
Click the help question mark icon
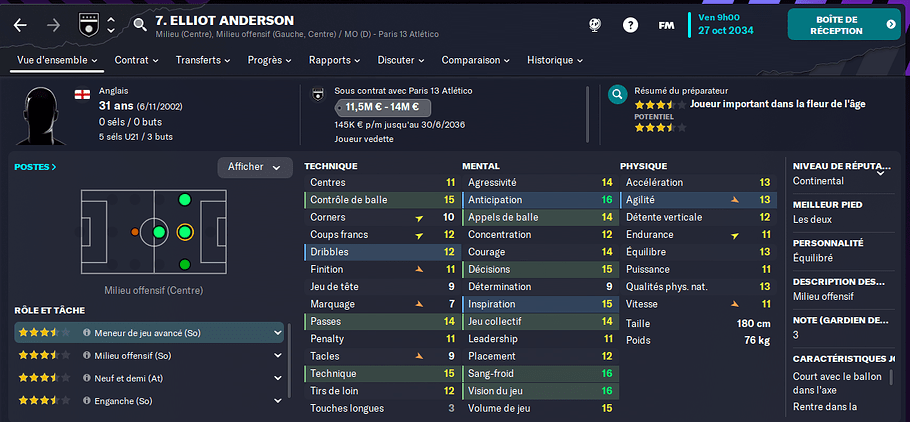click(x=630, y=25)
